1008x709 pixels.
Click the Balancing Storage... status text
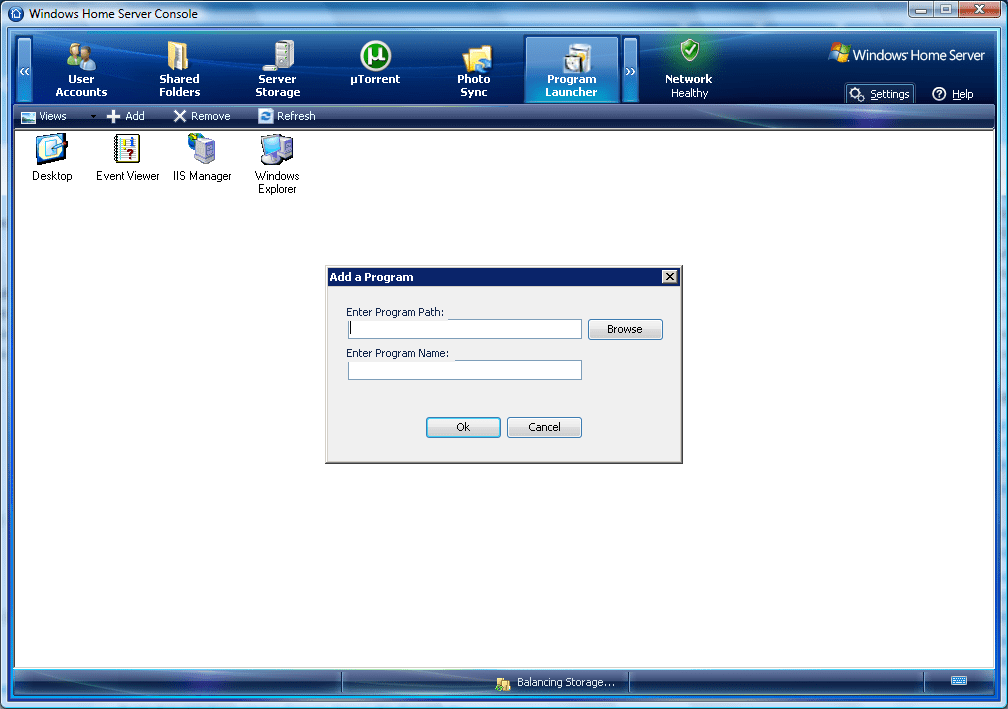566,683
